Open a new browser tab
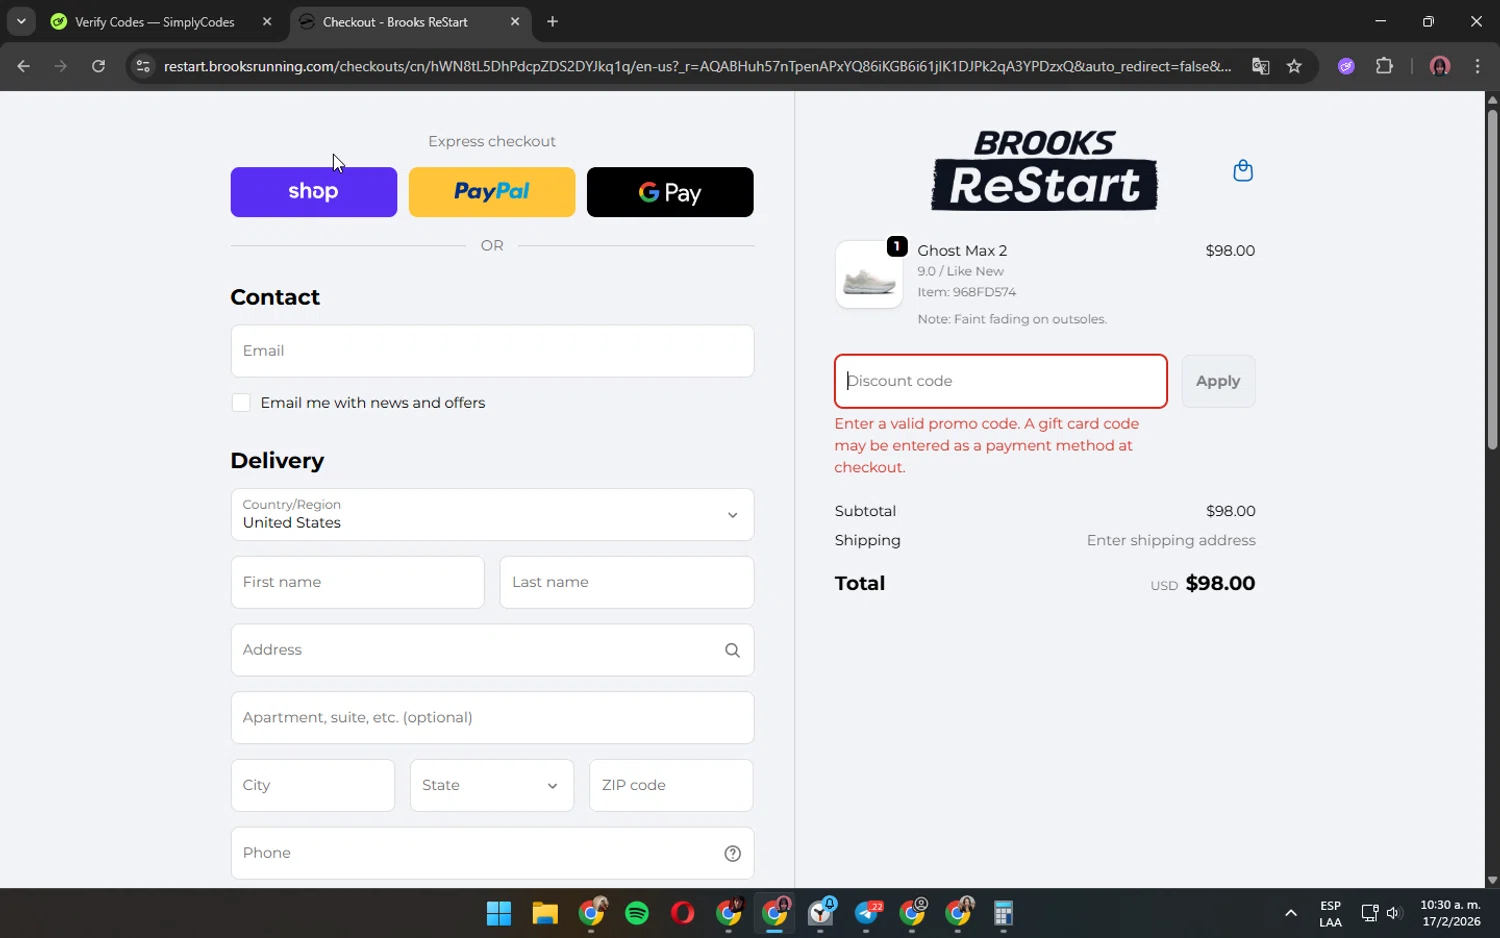This screenshot has height=938, width=1500. (552, 21)
